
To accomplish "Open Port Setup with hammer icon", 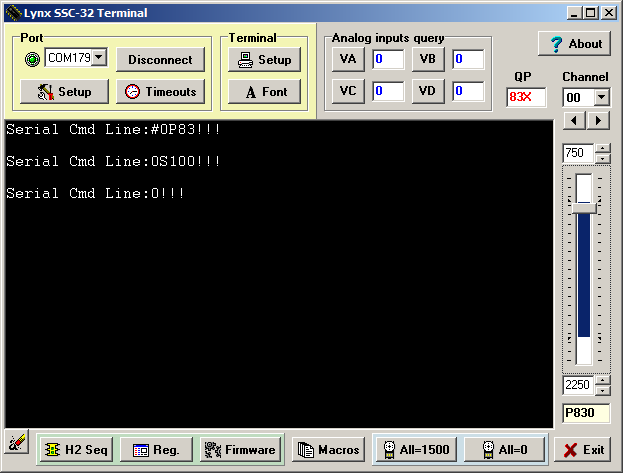I will (64, 92).
